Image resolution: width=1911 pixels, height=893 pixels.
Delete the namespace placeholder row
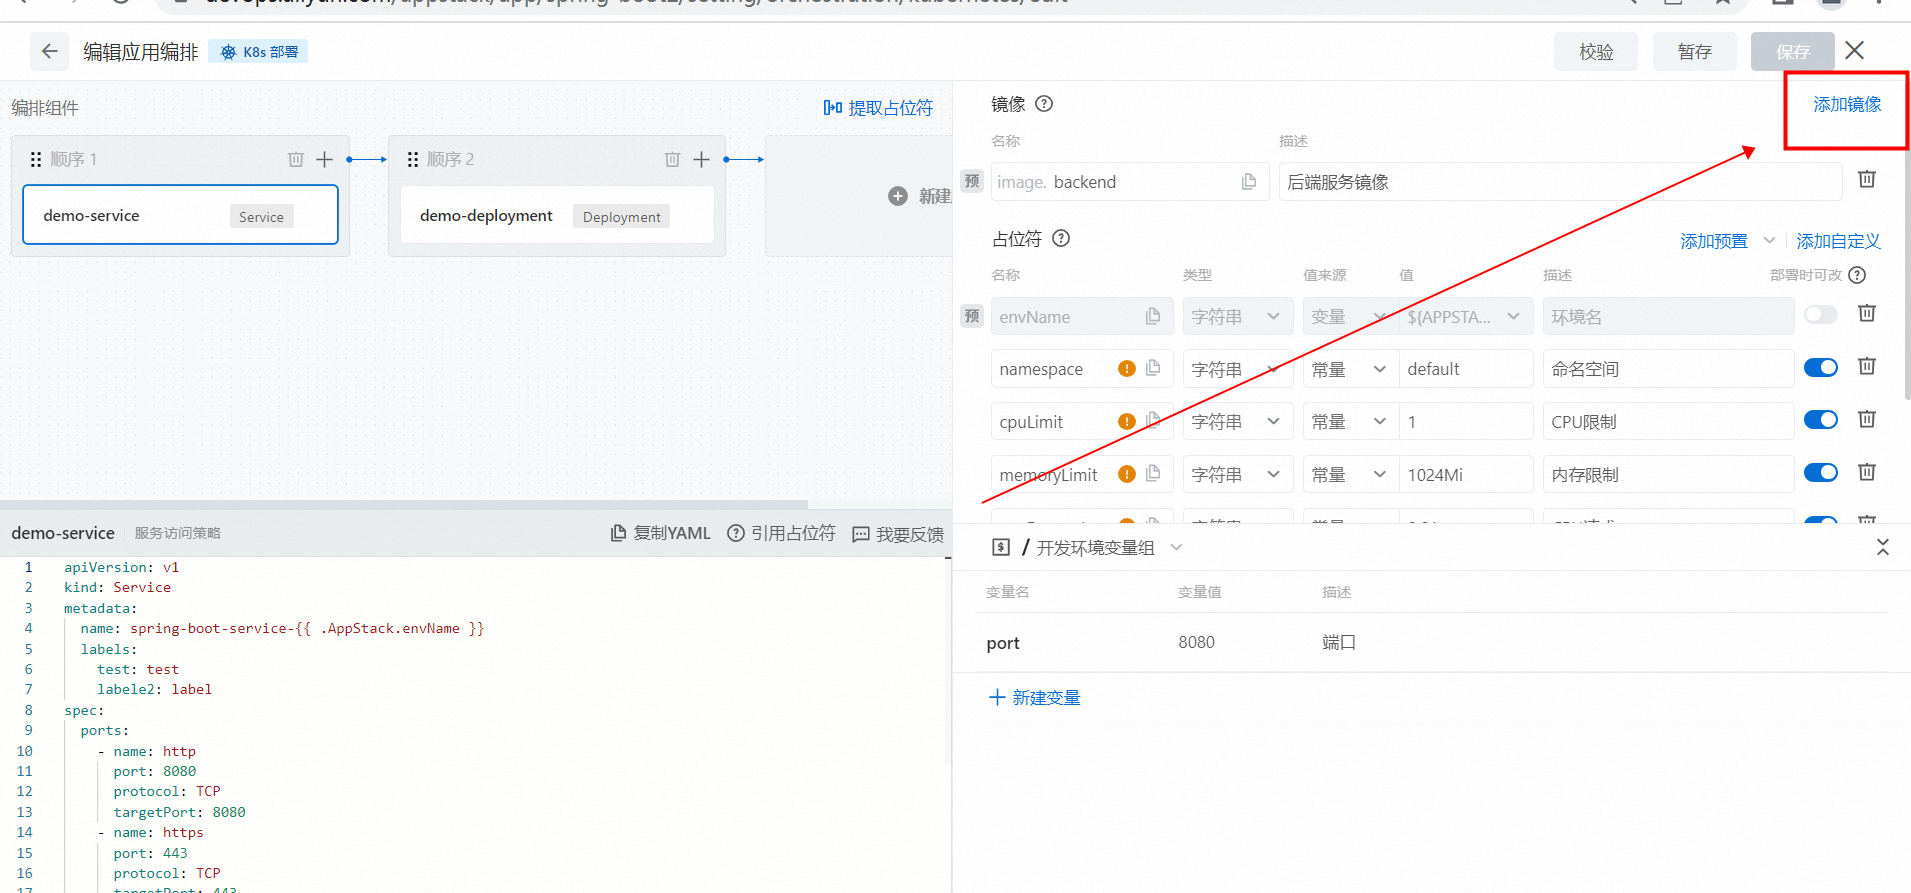(1867, 366)
